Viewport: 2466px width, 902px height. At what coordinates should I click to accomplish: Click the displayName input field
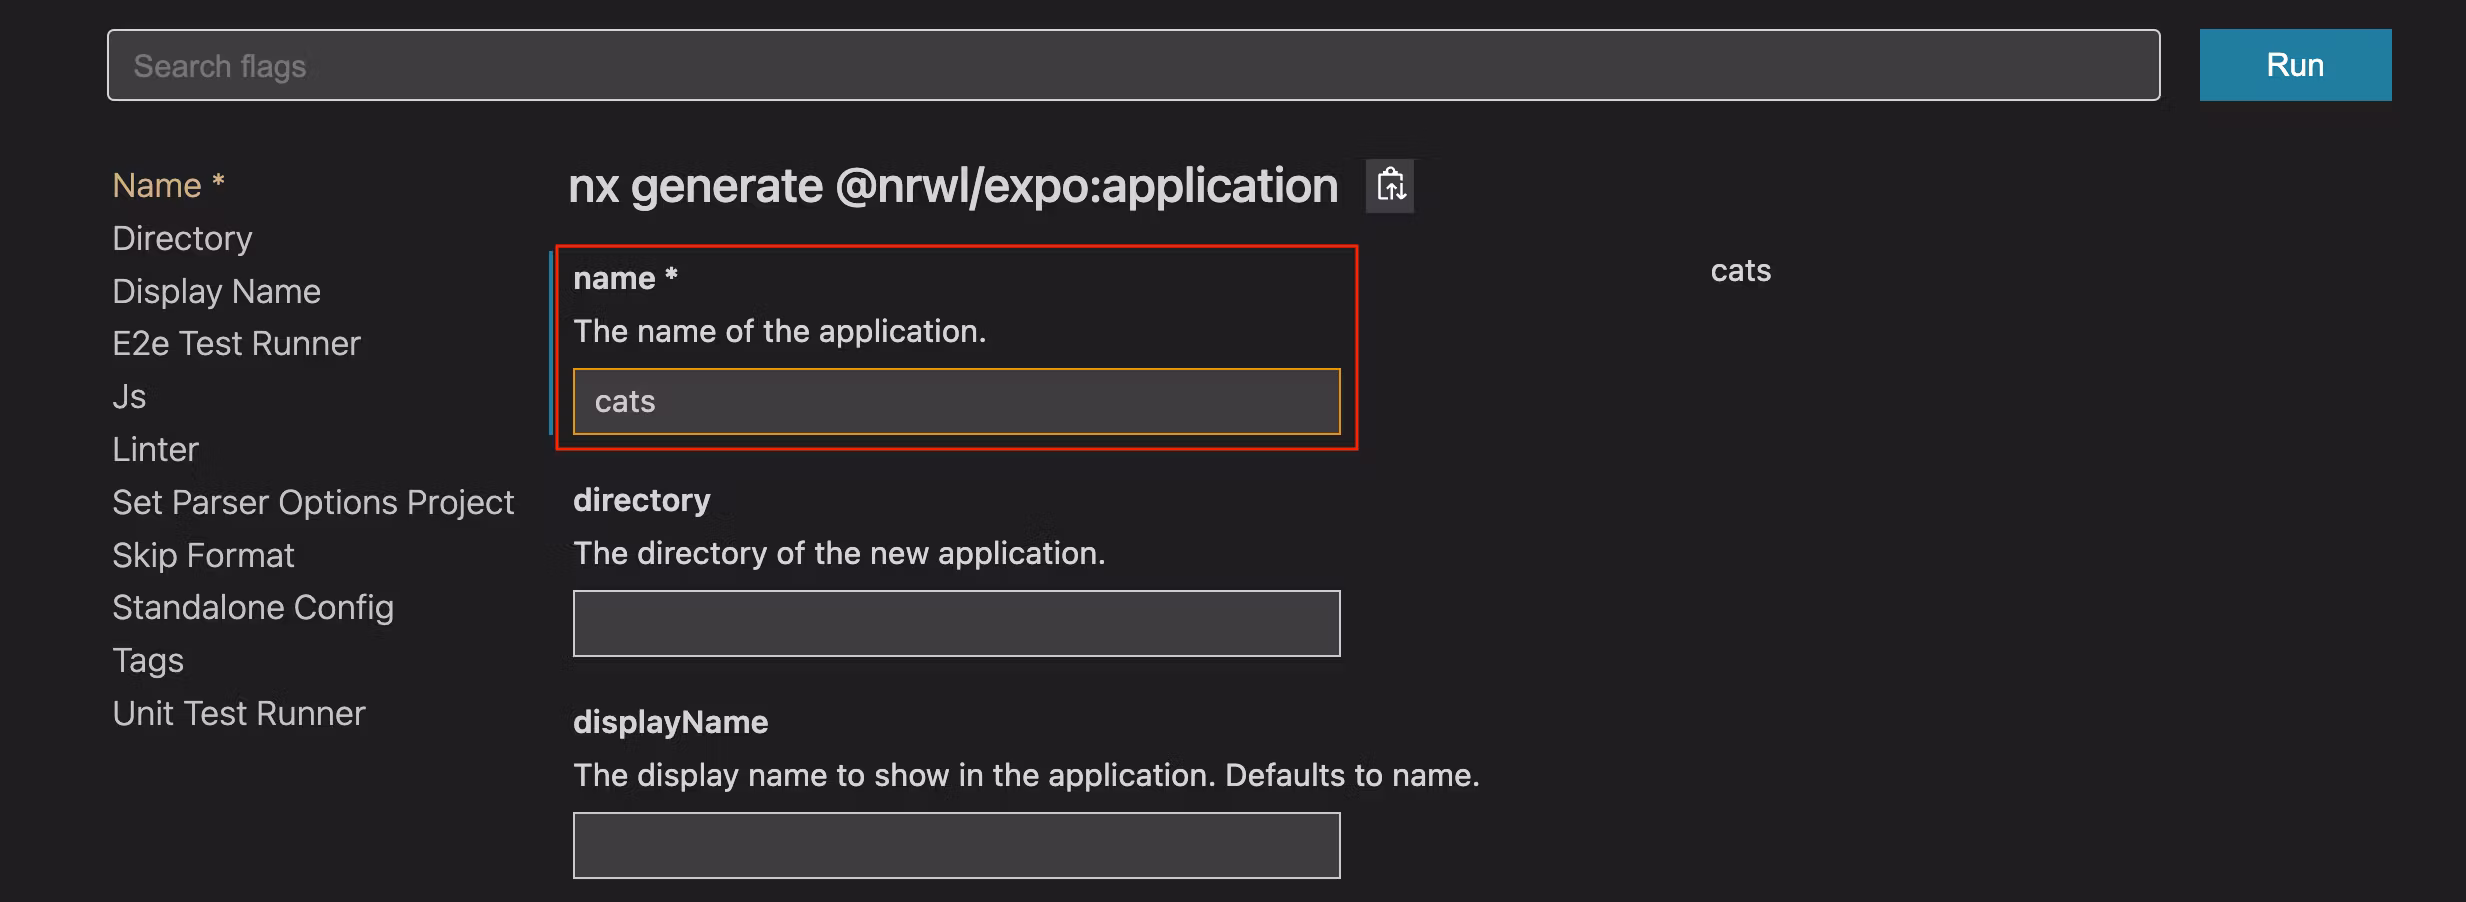tap(956, 846)
